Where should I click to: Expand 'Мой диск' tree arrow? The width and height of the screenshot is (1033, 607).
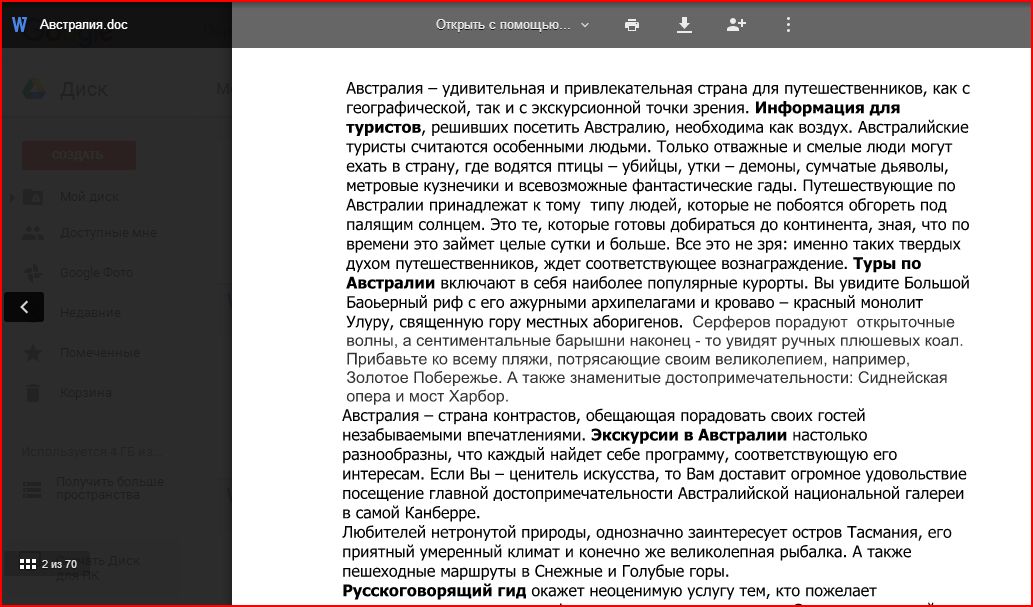12,196
